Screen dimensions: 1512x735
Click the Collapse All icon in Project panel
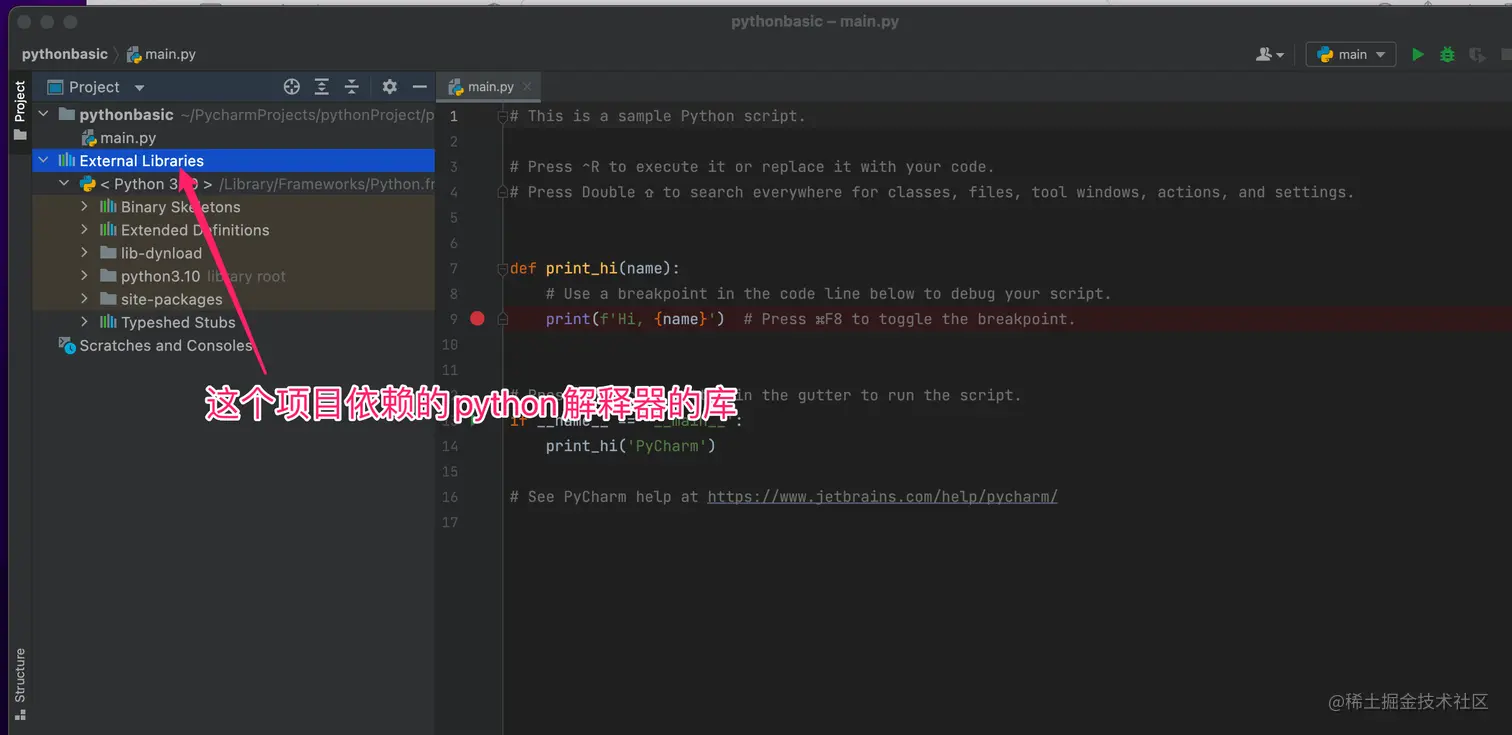352,87
